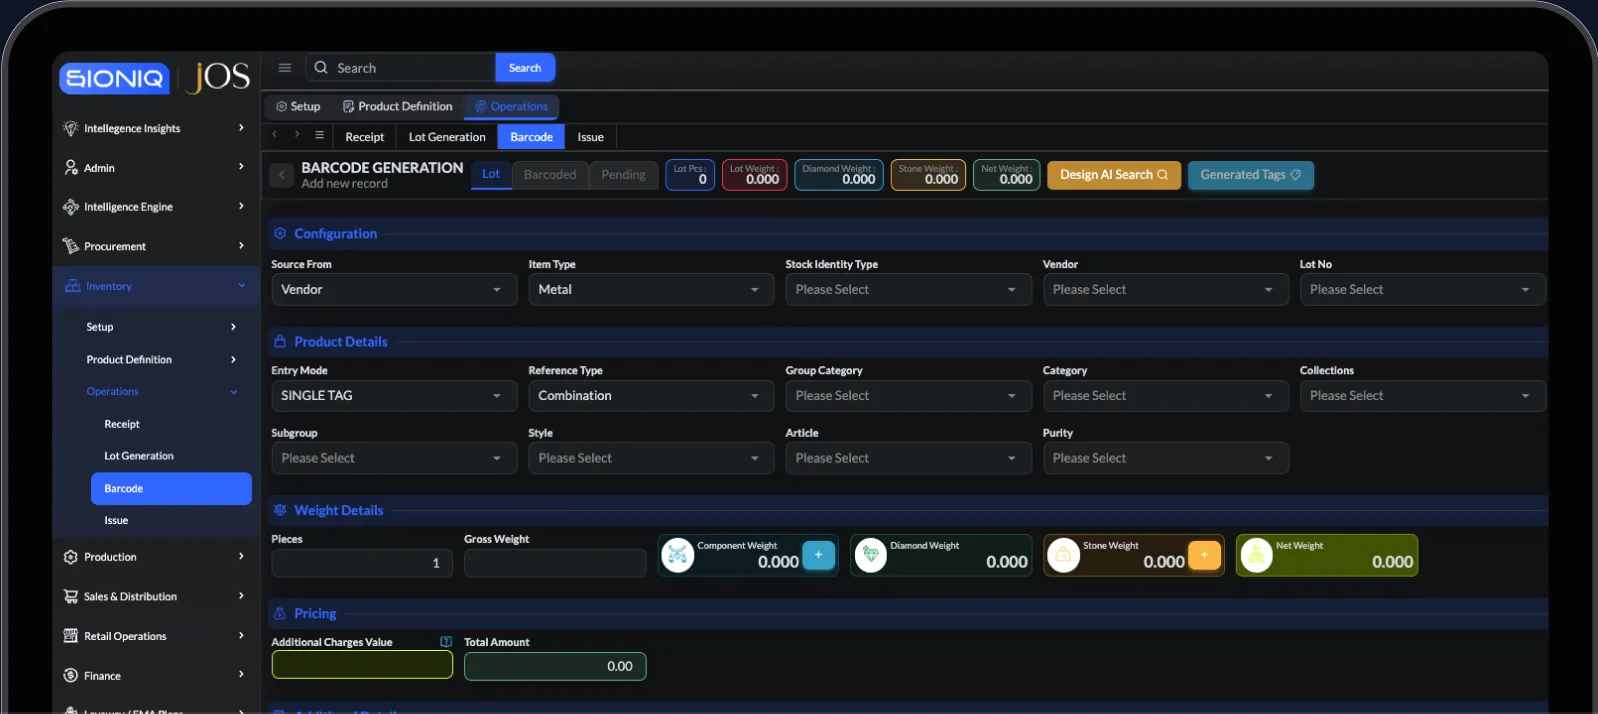
Task: Click the next arrow in tab strip
Action: 297,135
